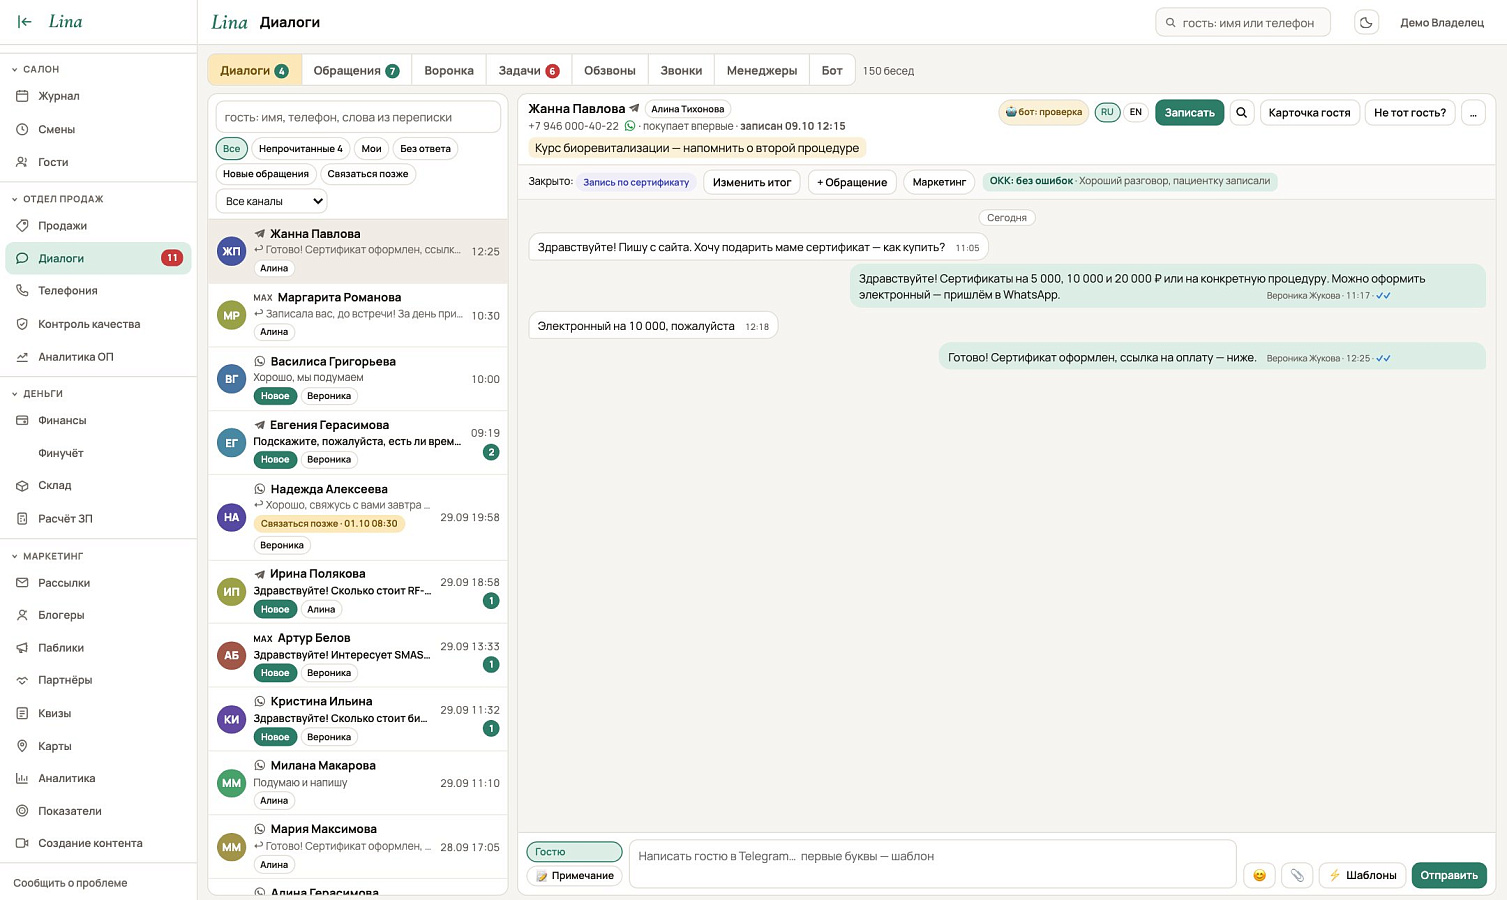1507x900 pixels.
Task: Filter dialogs by Мои
Action: [x=371, y=148]
